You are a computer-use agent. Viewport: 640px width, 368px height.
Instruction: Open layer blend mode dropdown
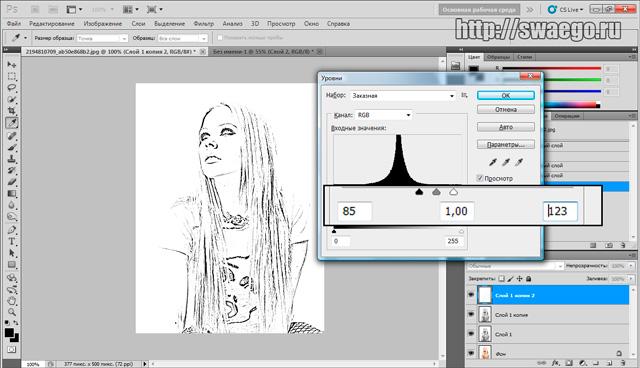(x=515, y=266)
